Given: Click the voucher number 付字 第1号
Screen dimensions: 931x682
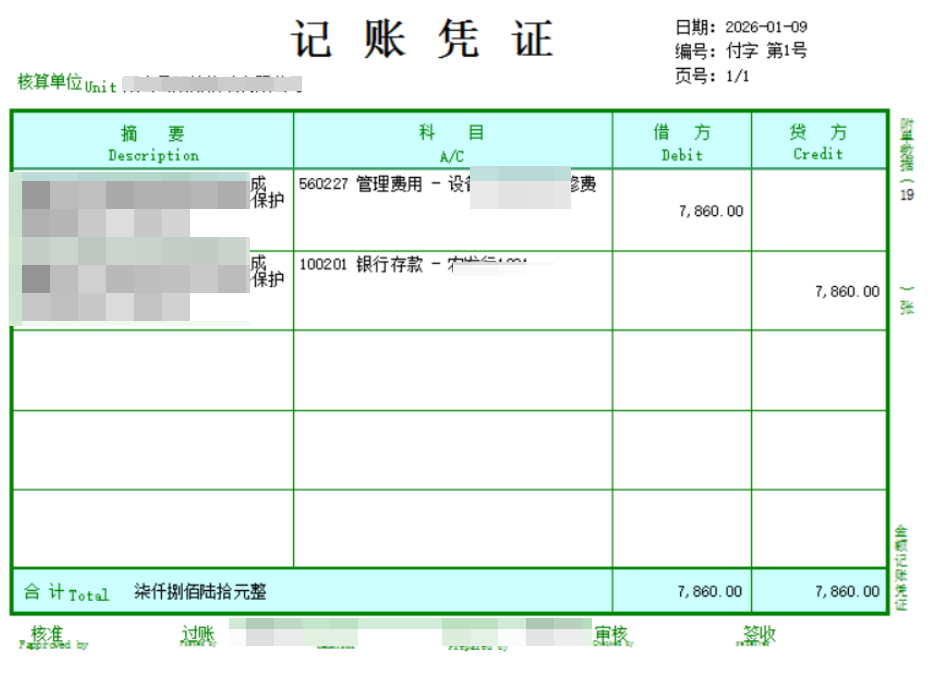Looking at the screenshot, I should 765,51.
